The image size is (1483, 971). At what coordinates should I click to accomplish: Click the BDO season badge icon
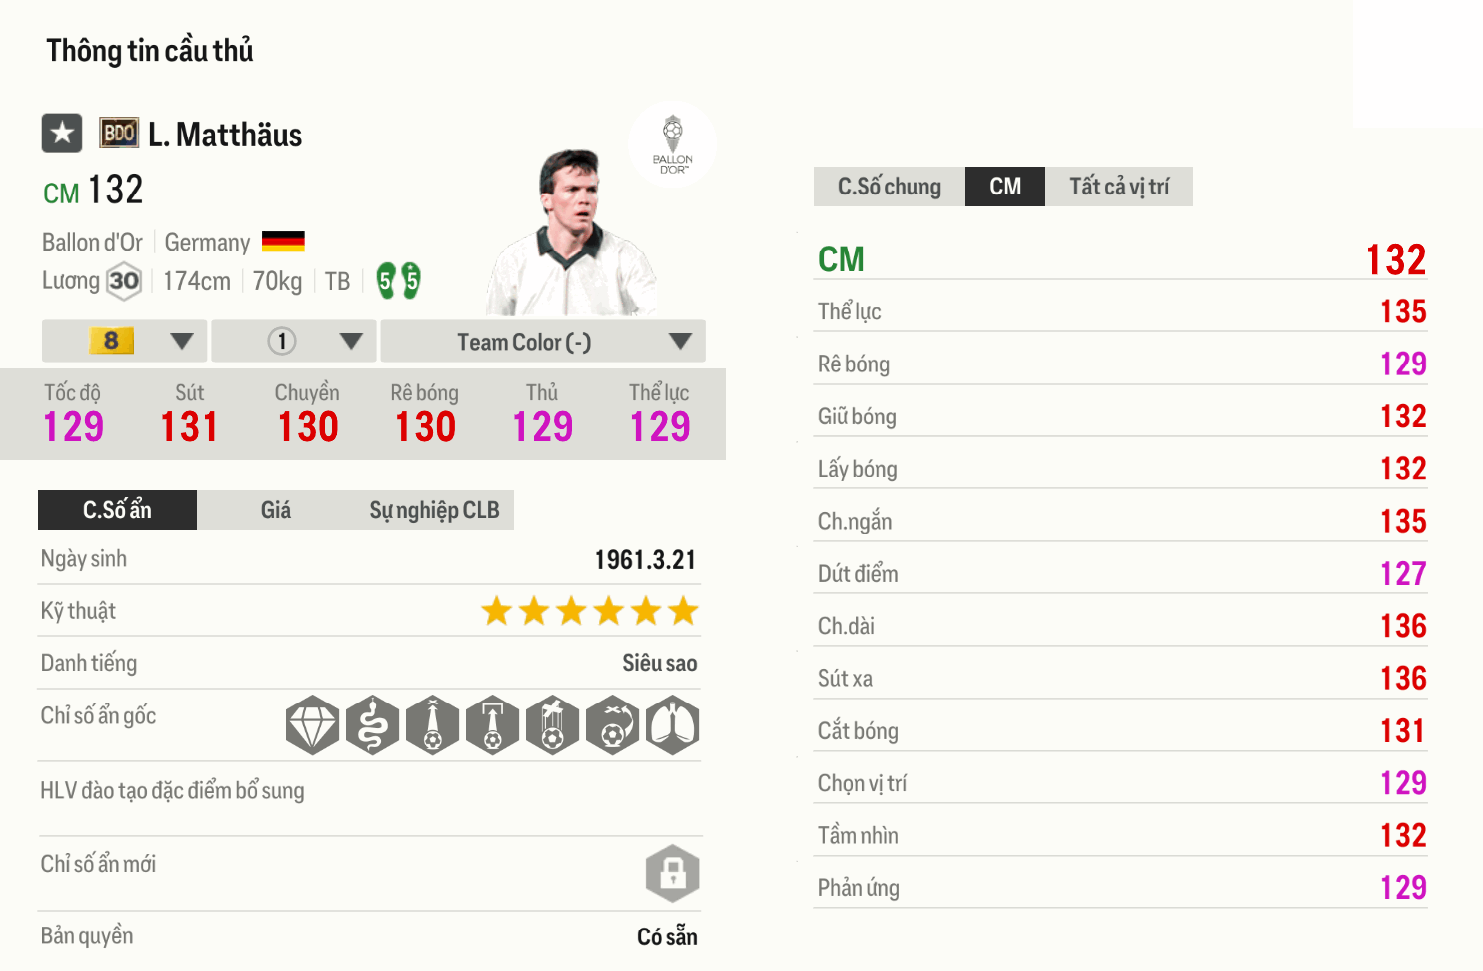coord(119,133)
